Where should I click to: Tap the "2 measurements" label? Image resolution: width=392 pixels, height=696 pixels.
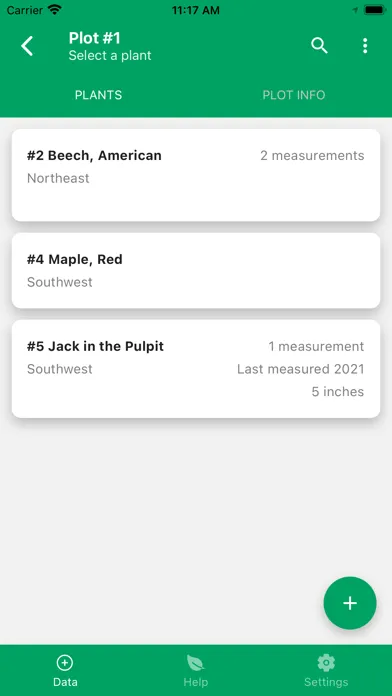click(x=312, y=155)
